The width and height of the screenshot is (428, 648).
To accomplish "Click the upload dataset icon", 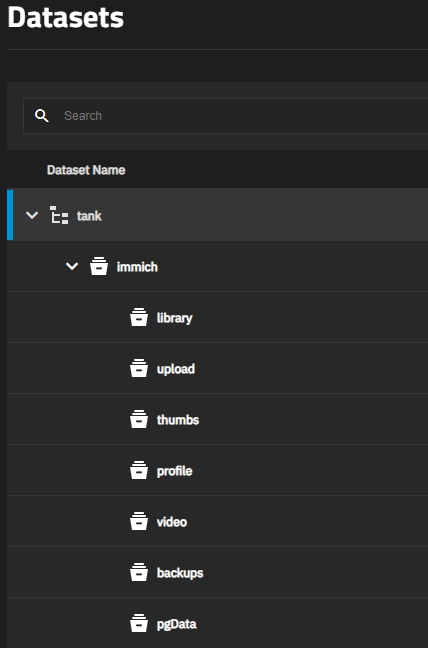I will click(139, 369).
